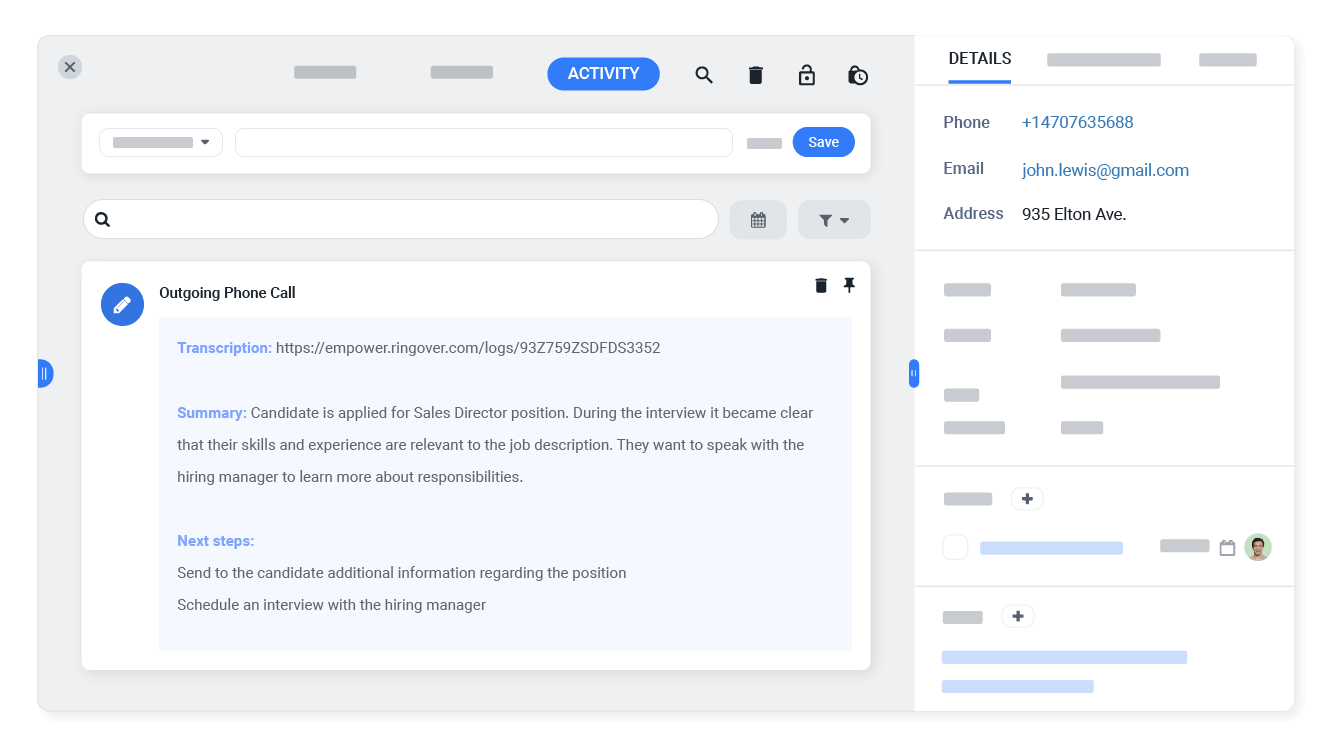
Task: Click the lock icon in the header
Action: [x=807, y=74]
